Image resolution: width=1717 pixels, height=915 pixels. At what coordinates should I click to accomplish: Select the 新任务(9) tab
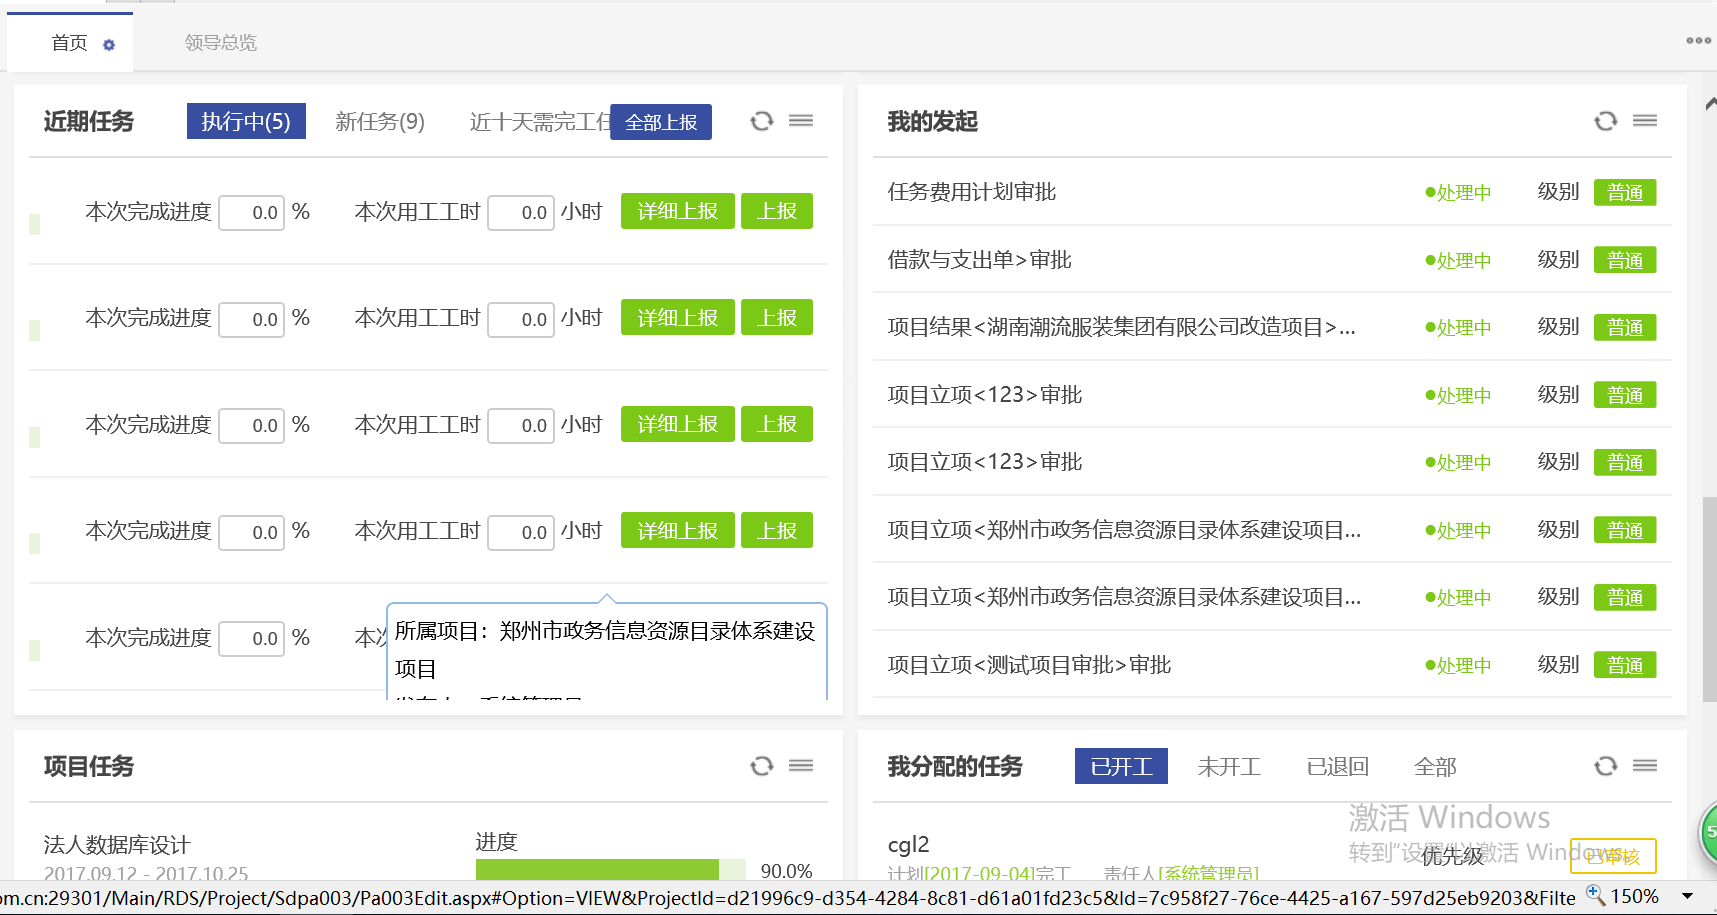pos(380,122)
